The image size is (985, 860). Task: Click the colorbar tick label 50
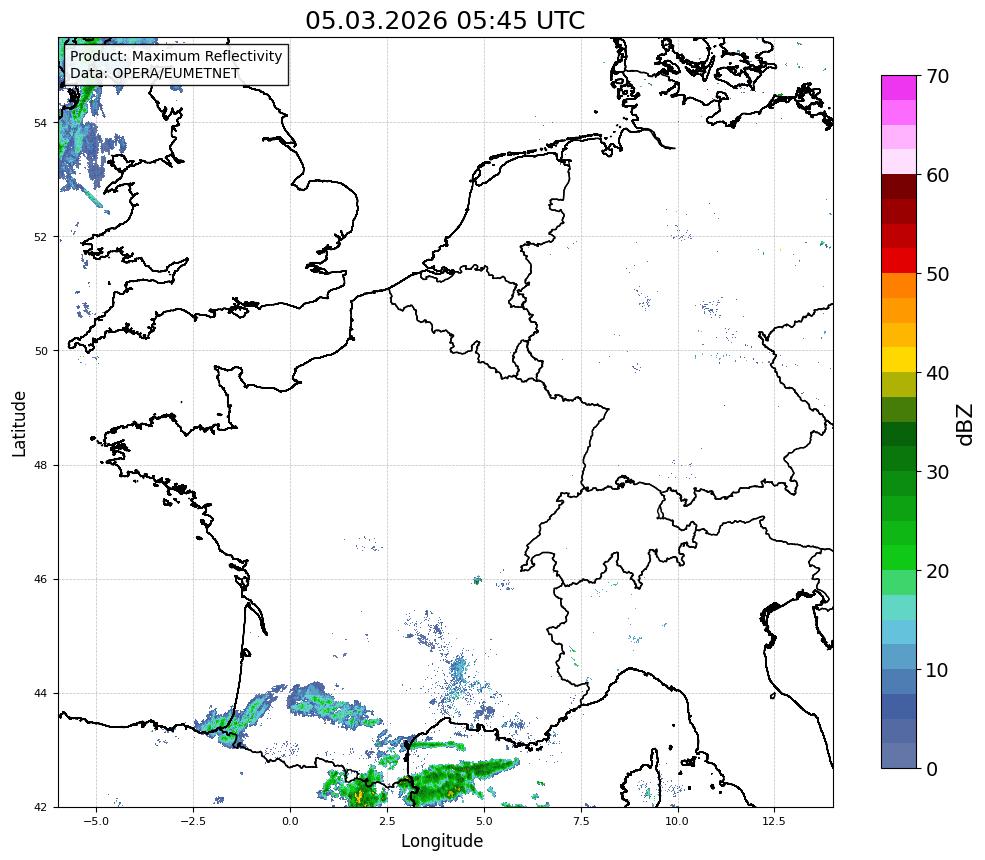click(x=937, y=274)
